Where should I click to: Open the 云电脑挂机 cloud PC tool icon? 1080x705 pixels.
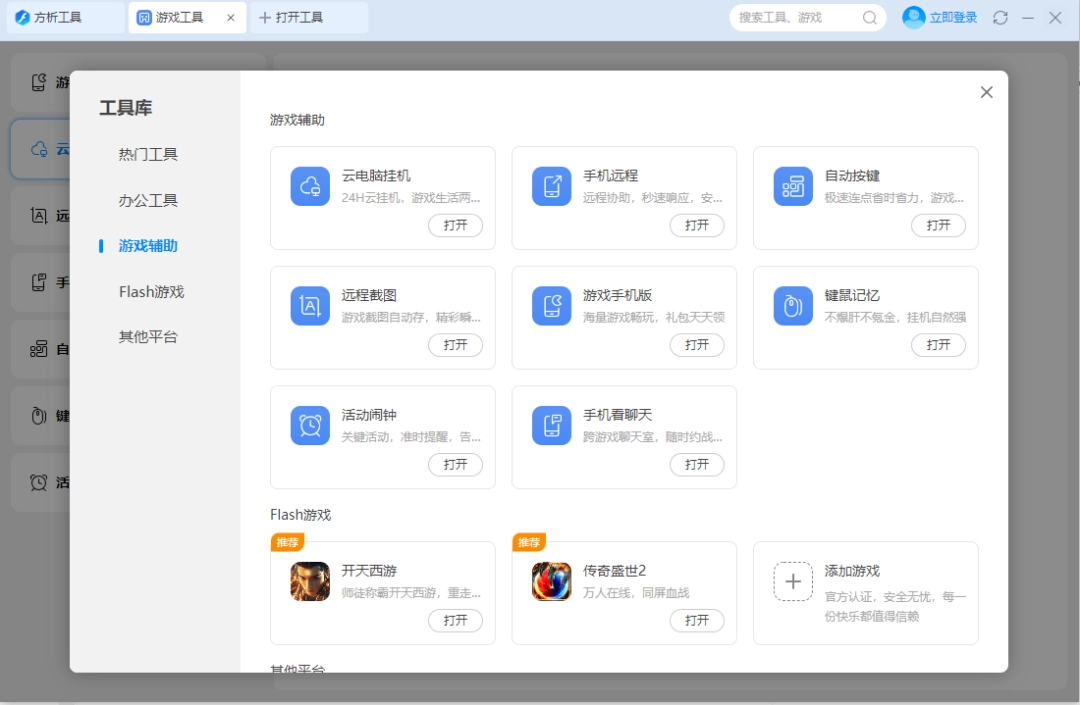click(x=310, y=186)
